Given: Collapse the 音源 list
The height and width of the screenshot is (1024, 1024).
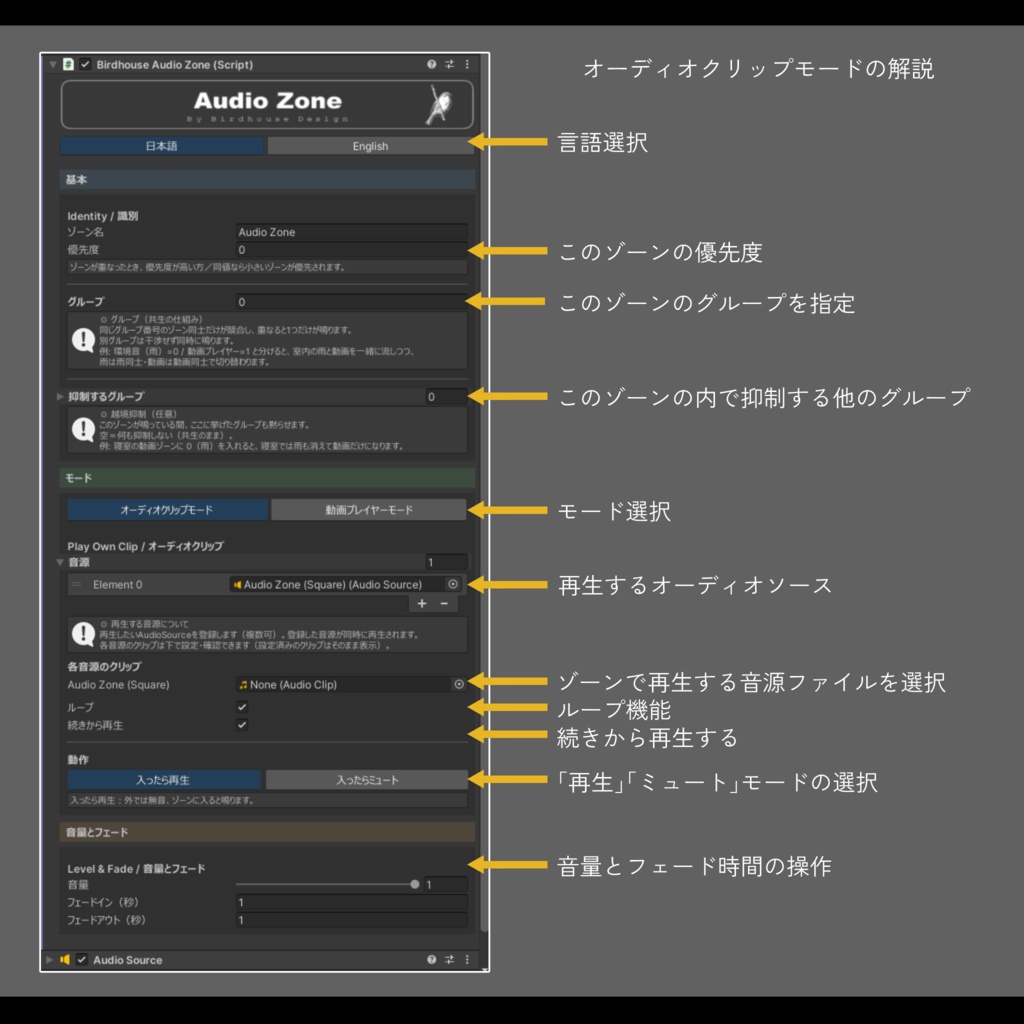Looking at the screenshot, I should click(x=60, y=562).
